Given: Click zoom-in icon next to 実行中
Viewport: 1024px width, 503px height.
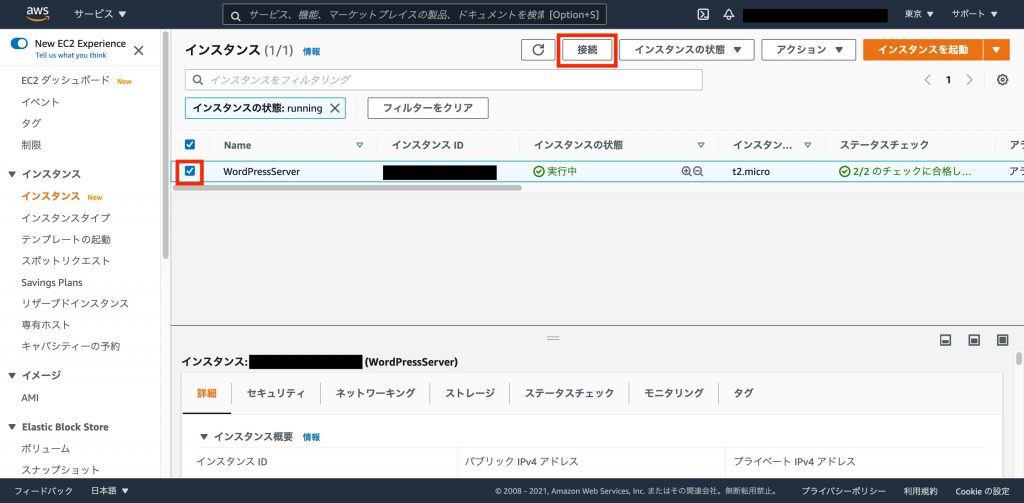Looking at the screenshot, I should [686, 172].
